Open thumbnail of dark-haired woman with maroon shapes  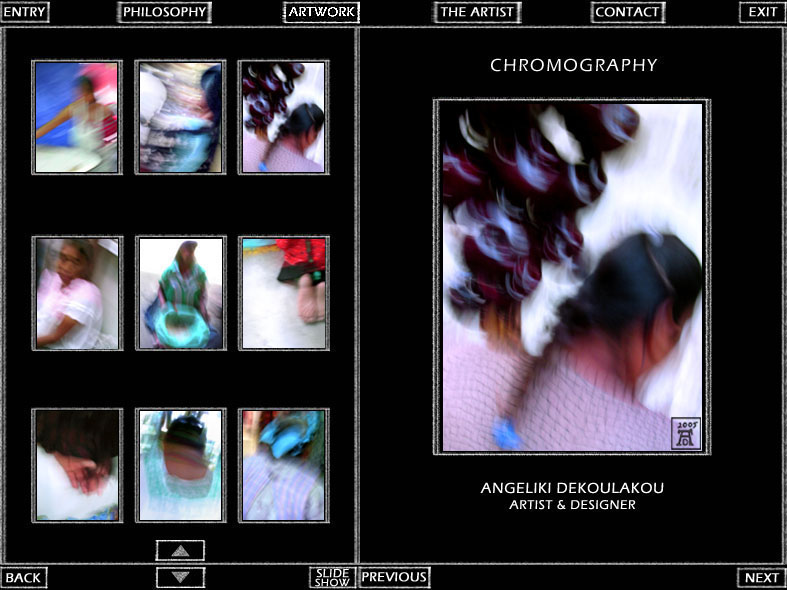click(x=283, y=117)
